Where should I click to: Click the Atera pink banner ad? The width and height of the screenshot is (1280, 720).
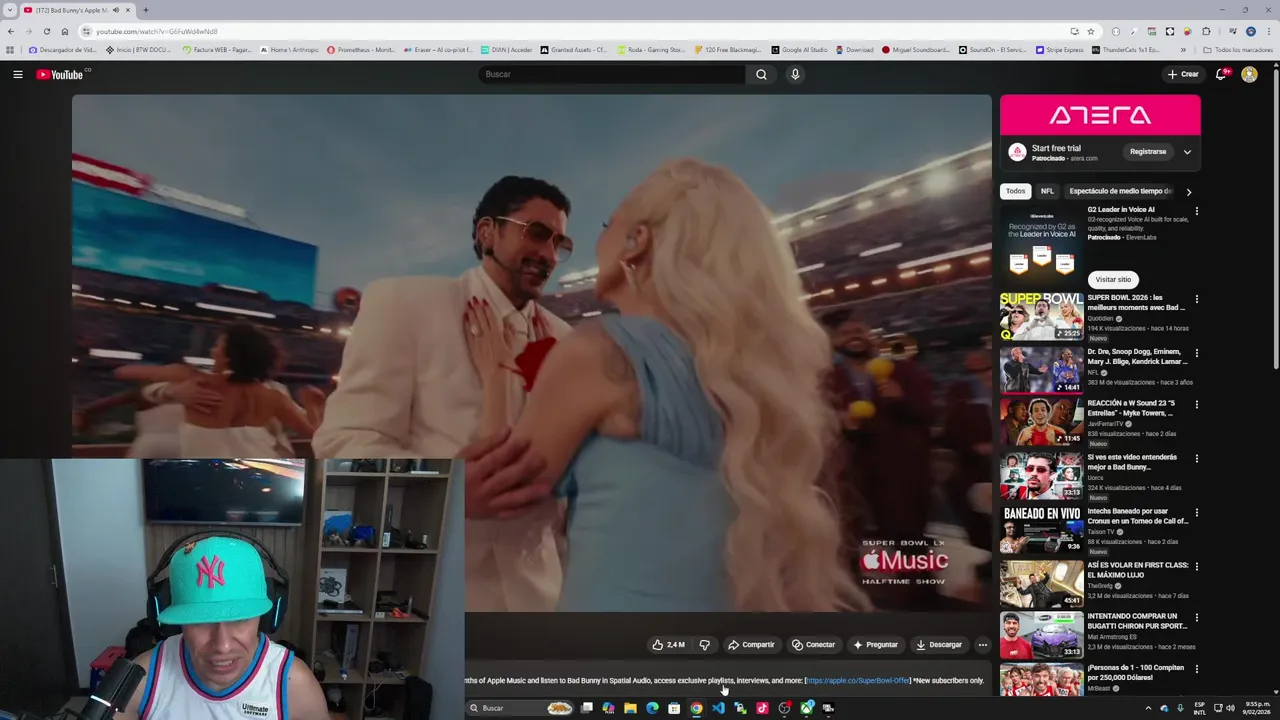[x=1100, y=115]
